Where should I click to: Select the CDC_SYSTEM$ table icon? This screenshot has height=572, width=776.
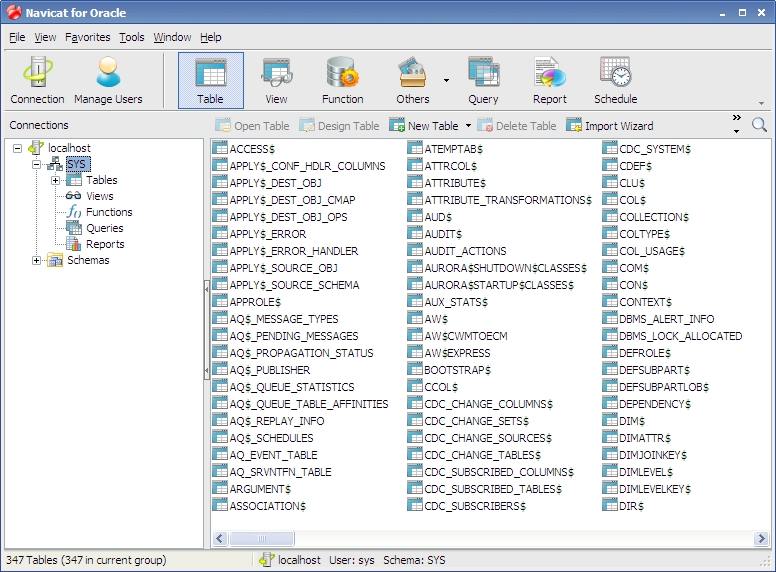(610, 148)
